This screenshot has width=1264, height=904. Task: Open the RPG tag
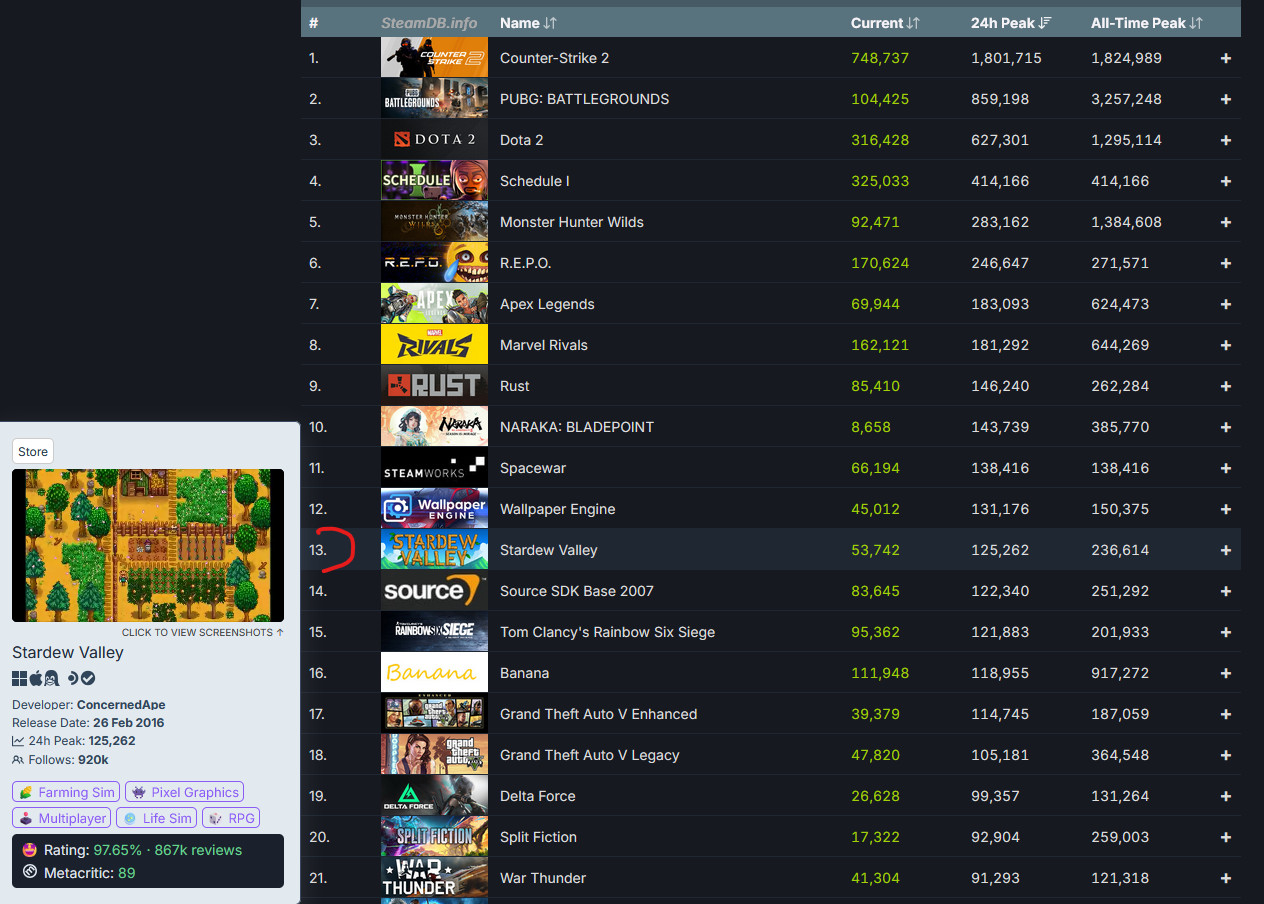coord(231,818)
